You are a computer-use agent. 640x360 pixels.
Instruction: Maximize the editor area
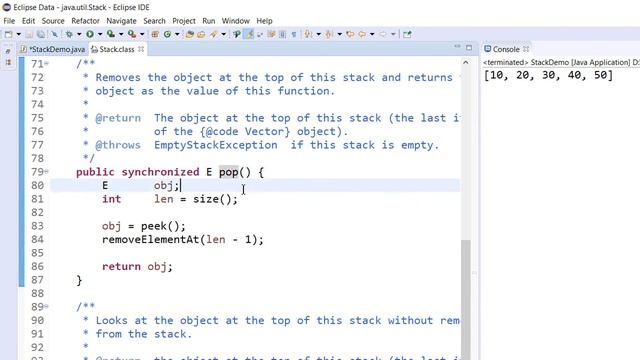tap(469, 48)
